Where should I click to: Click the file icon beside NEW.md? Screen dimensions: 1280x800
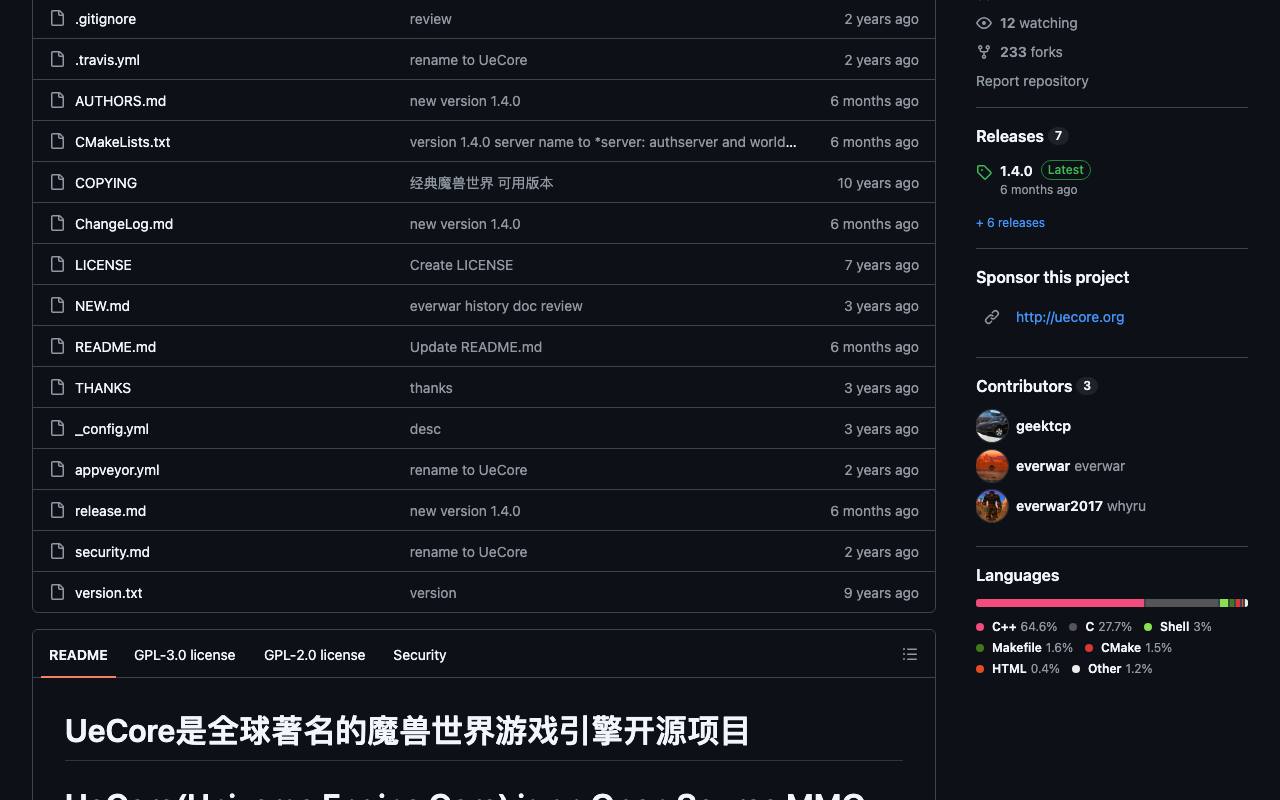click(57, 305)
